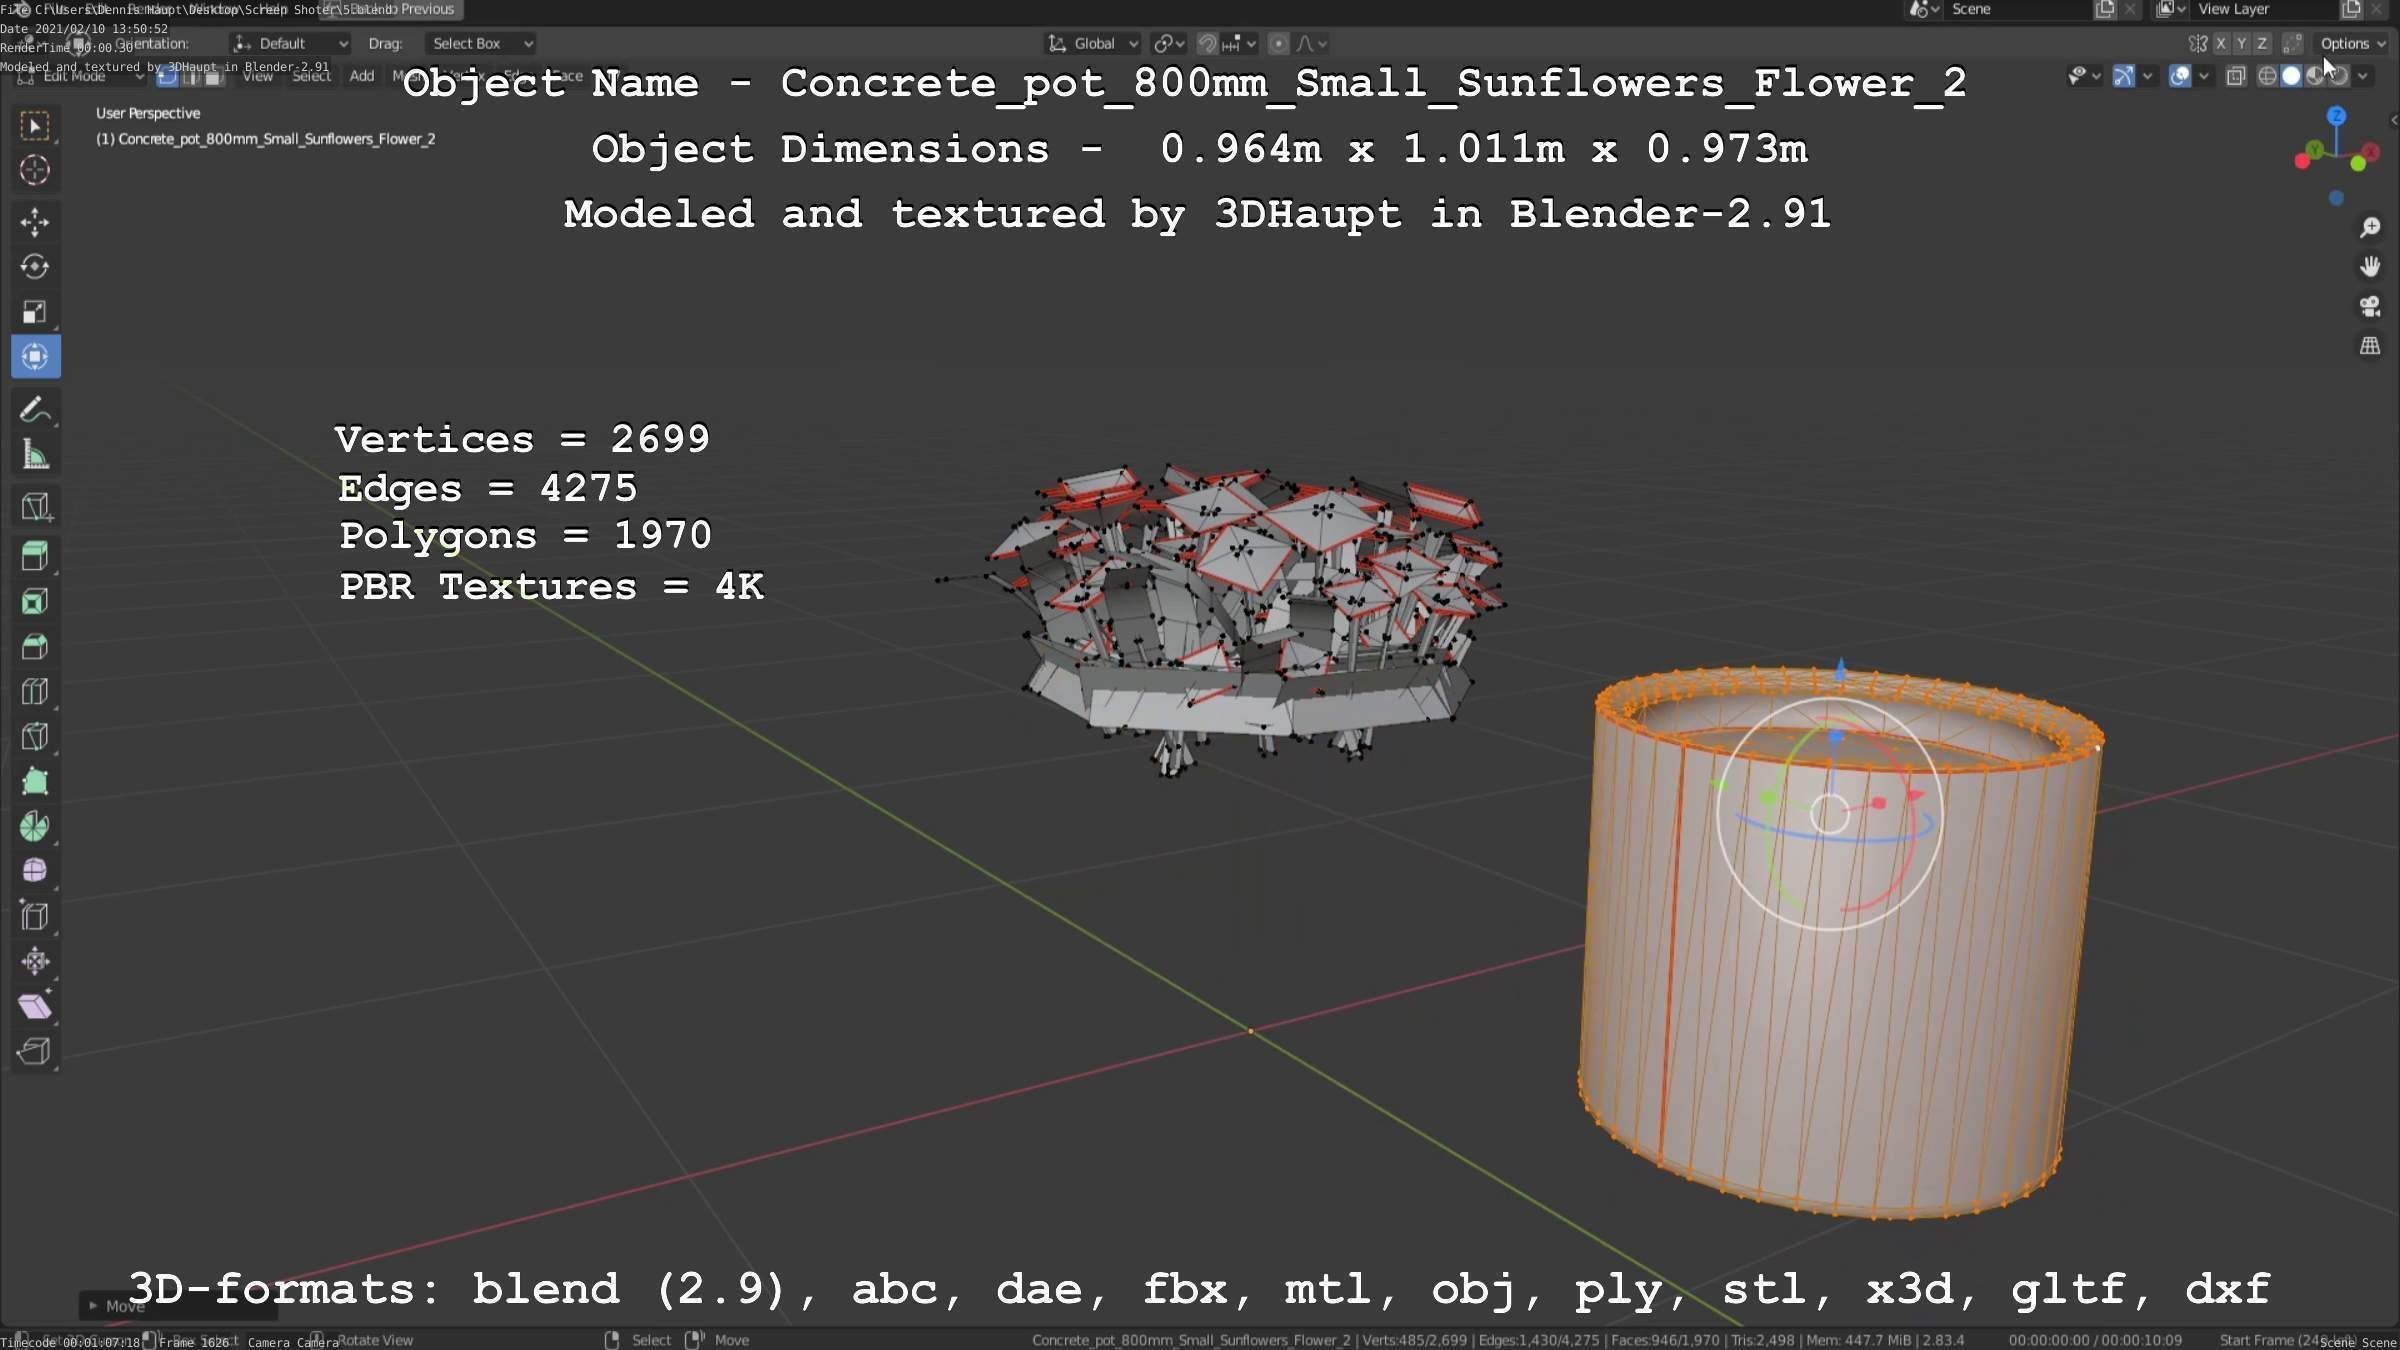2400x1350 pixels.
Task: Select the Inset Faces tool
Action: pyautogui.click(x=35, y=601)
